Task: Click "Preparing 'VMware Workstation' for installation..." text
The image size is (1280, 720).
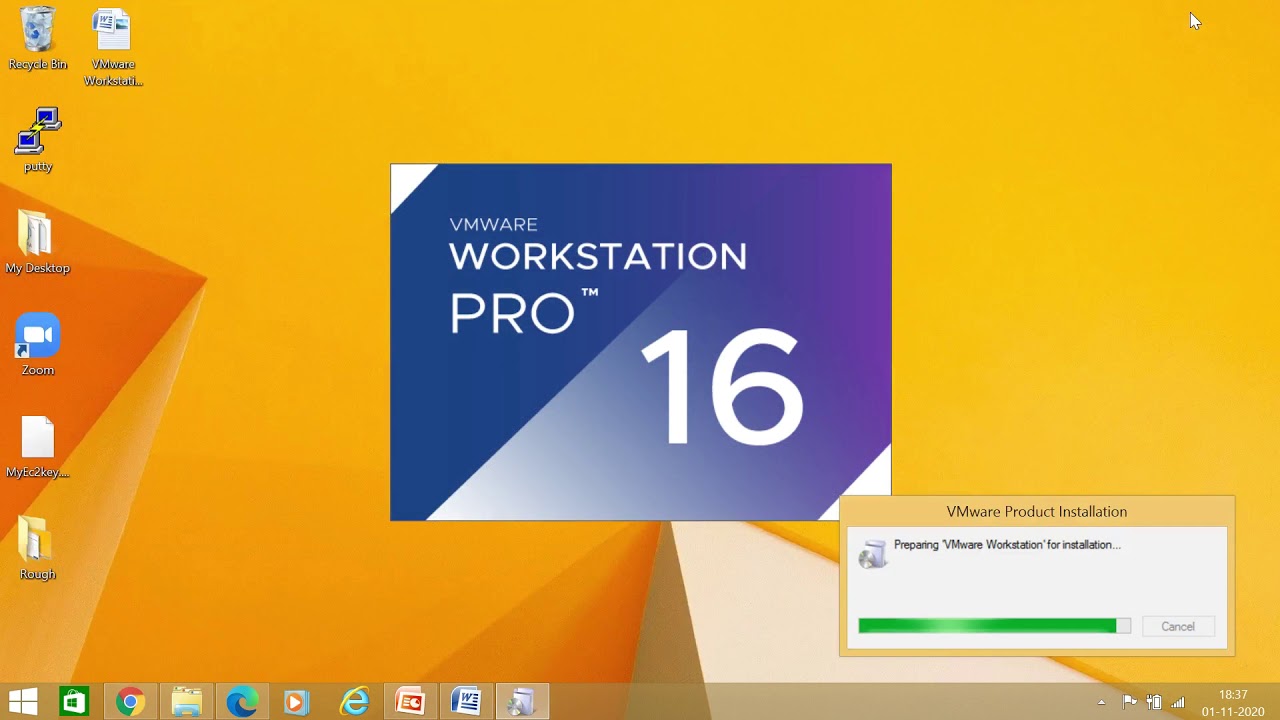Action: [1007, 545]
